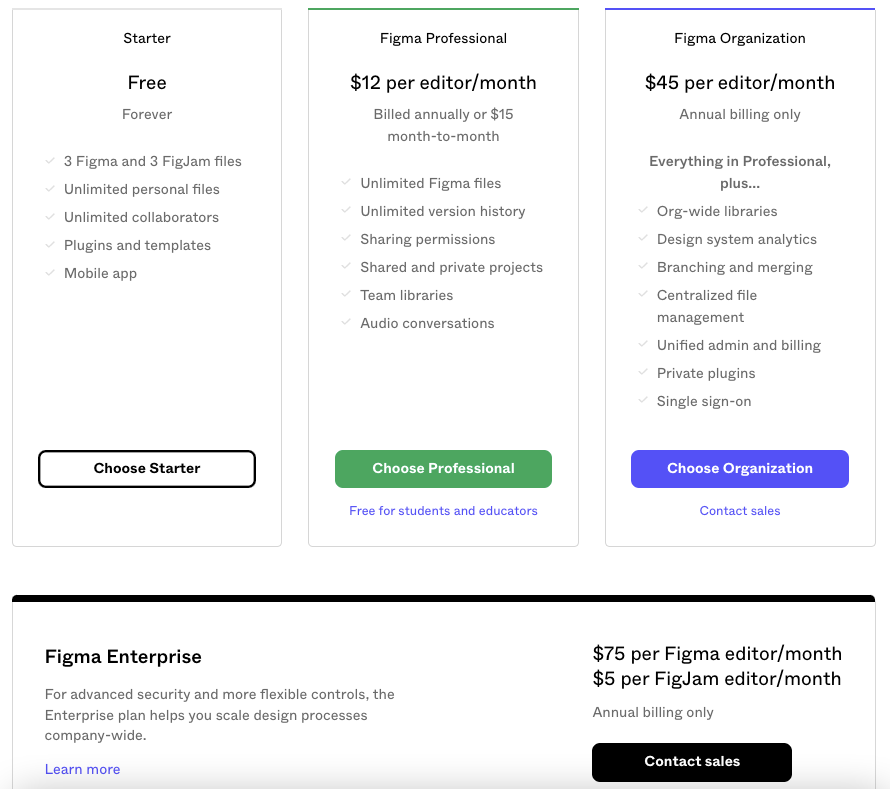Click the Plugins and templates feature text
Image resolution: width=890 pixels, height=789 pixels.
pos(137,245)
